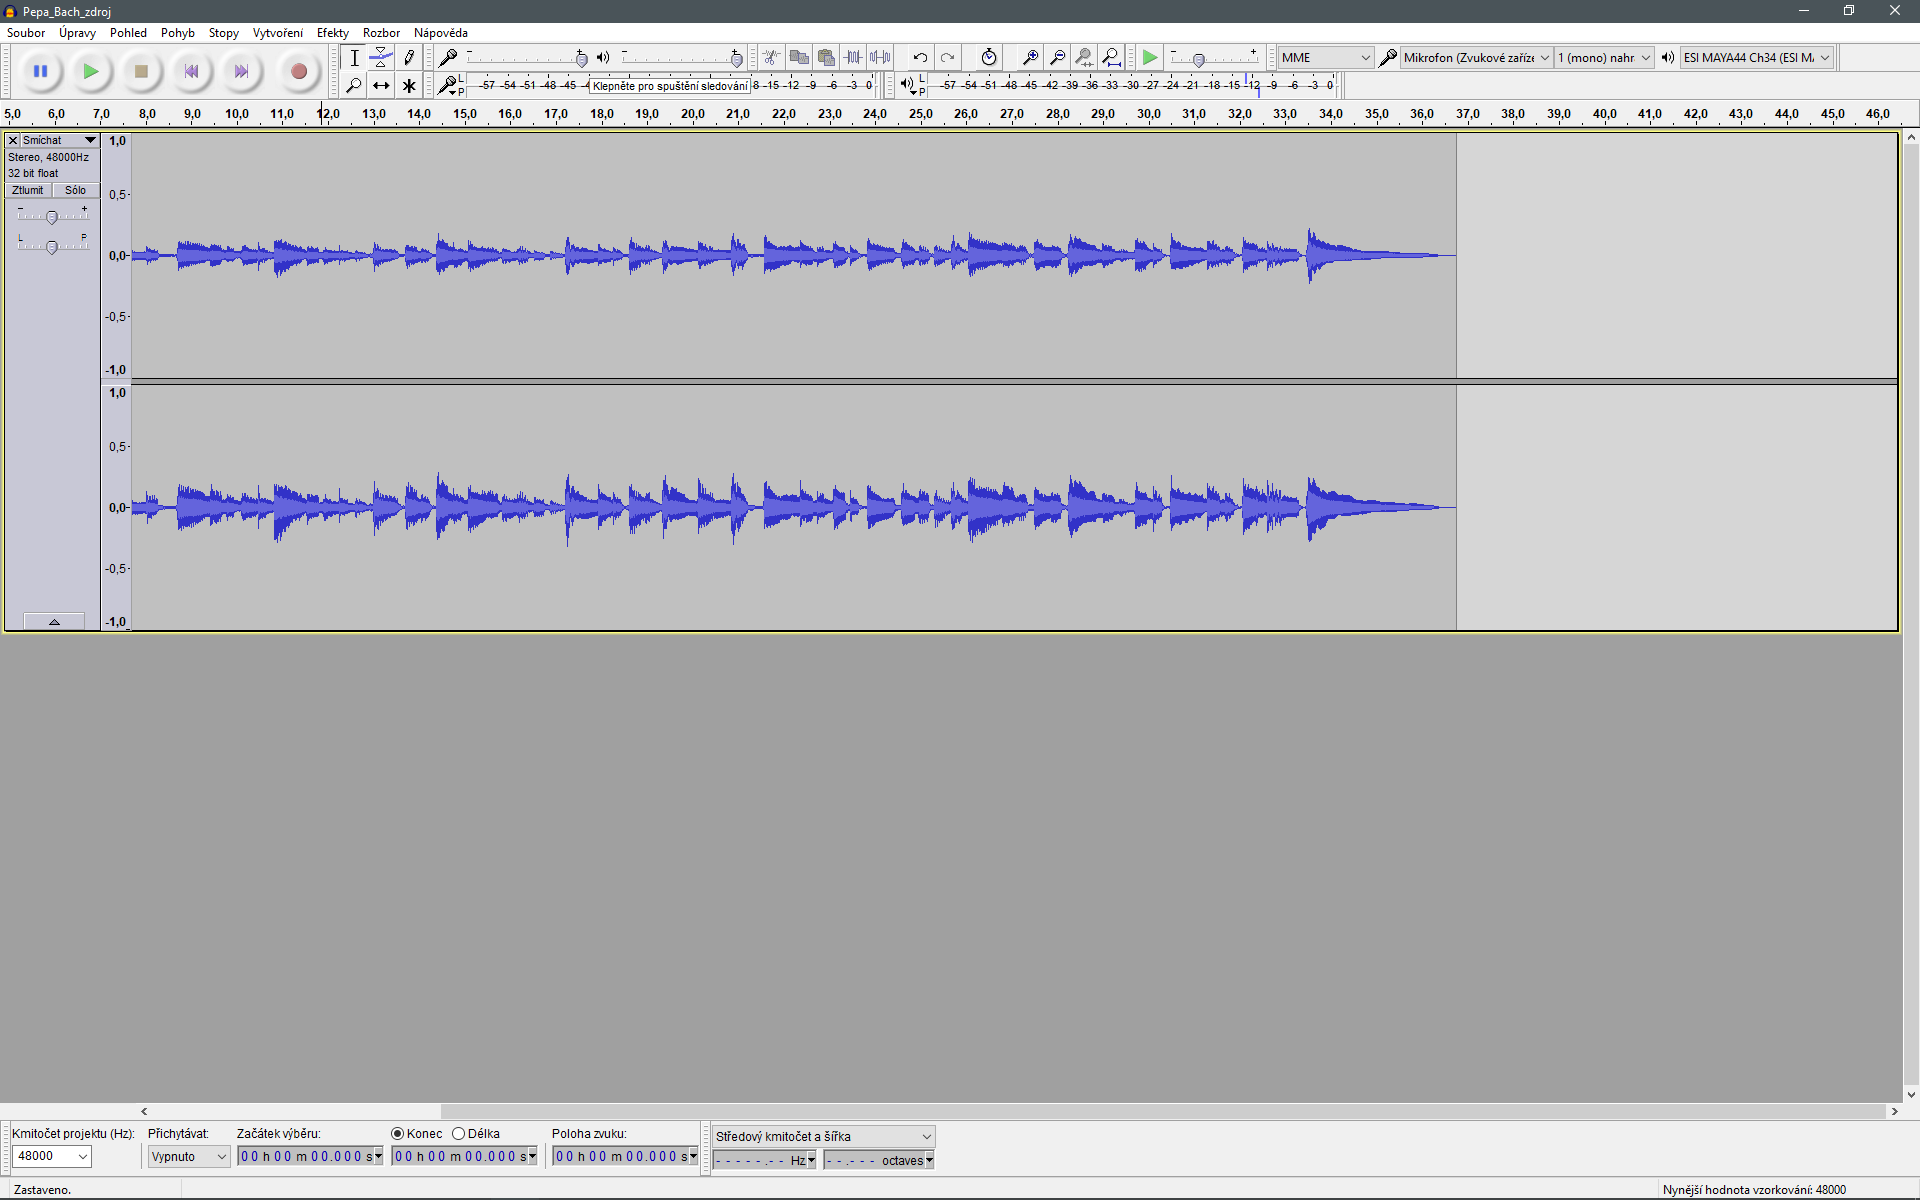The width and height of the screenshot is (1920, 1200).
Task: Click the Play-at-speed green arrow
Action: click(1150, 57)
